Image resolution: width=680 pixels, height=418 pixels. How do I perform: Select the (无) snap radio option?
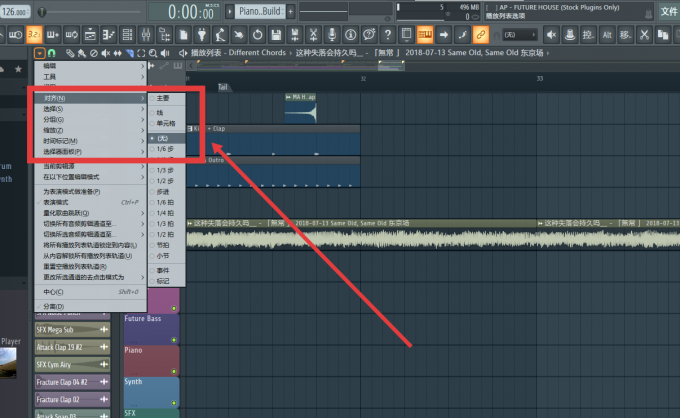[x=167, y=138]
